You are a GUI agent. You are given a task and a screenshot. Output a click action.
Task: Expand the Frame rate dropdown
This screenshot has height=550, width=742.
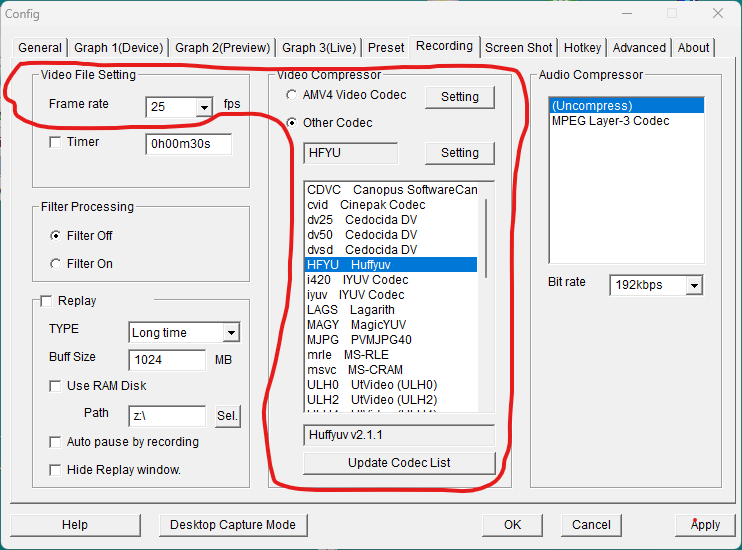tap(204, 107)
